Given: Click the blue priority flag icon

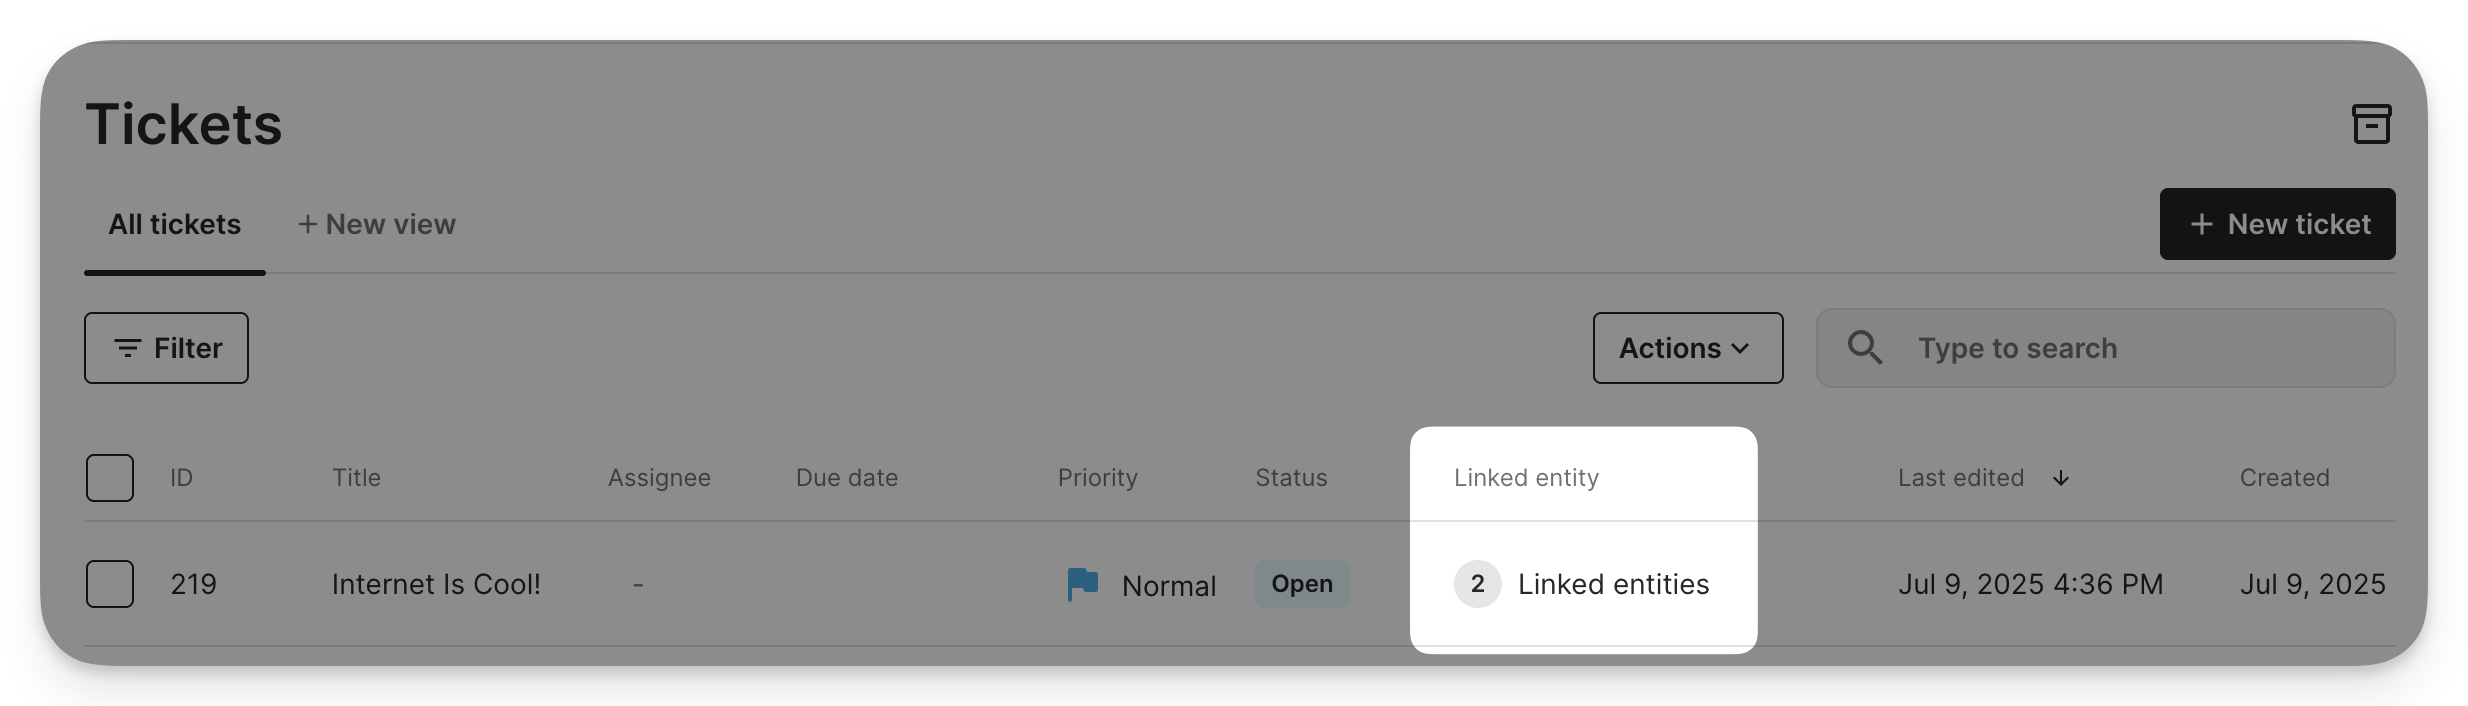Looking at the screenshot, I should tap(1082, 584).
